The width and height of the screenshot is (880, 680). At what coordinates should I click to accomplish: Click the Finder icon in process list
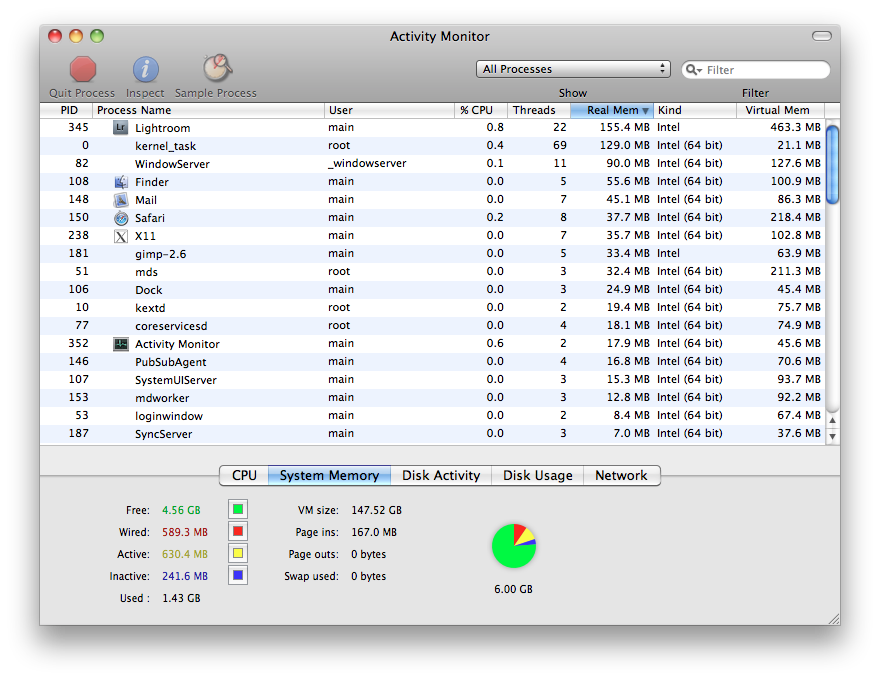pos(121,181)
